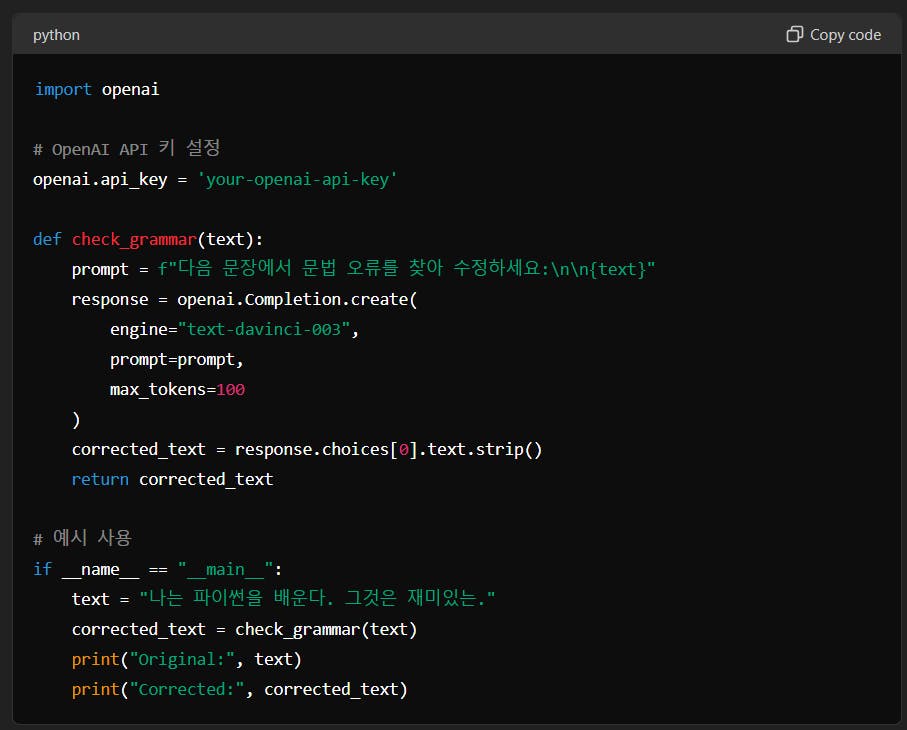Click the closing parenthesis line after max_tokens
This screenshot has width=907, height=730.
pyautogui.click(x=76, y=420)
